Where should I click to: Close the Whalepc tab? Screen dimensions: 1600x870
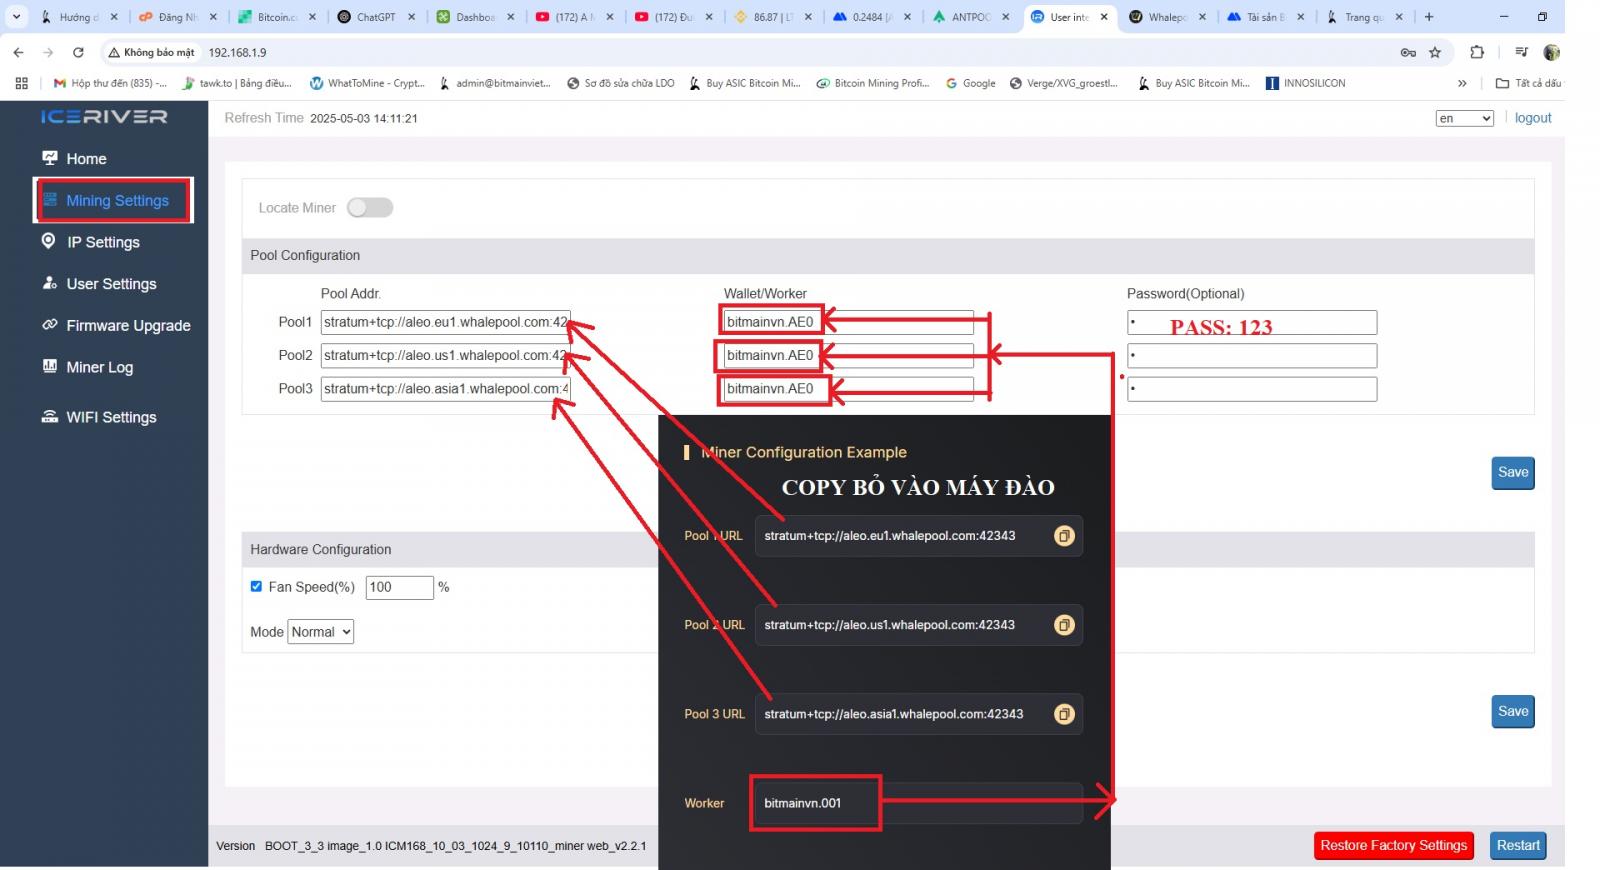(x=1202, y=17)
